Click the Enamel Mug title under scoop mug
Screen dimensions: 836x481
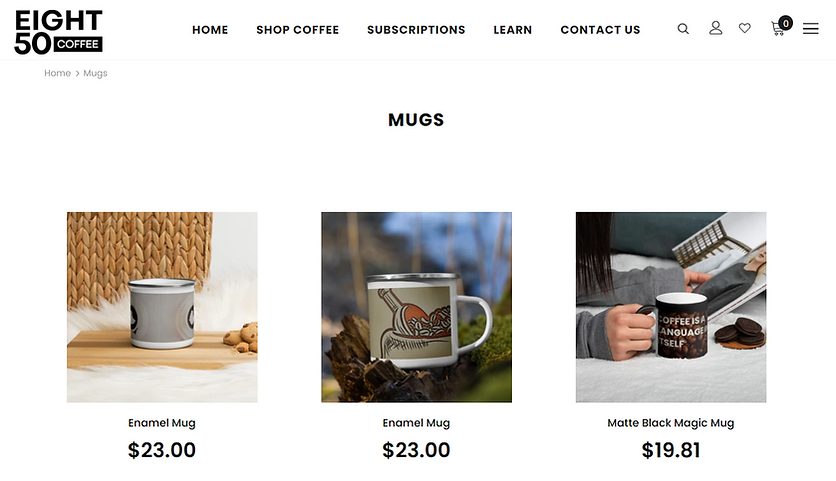(x=416, y=423)
